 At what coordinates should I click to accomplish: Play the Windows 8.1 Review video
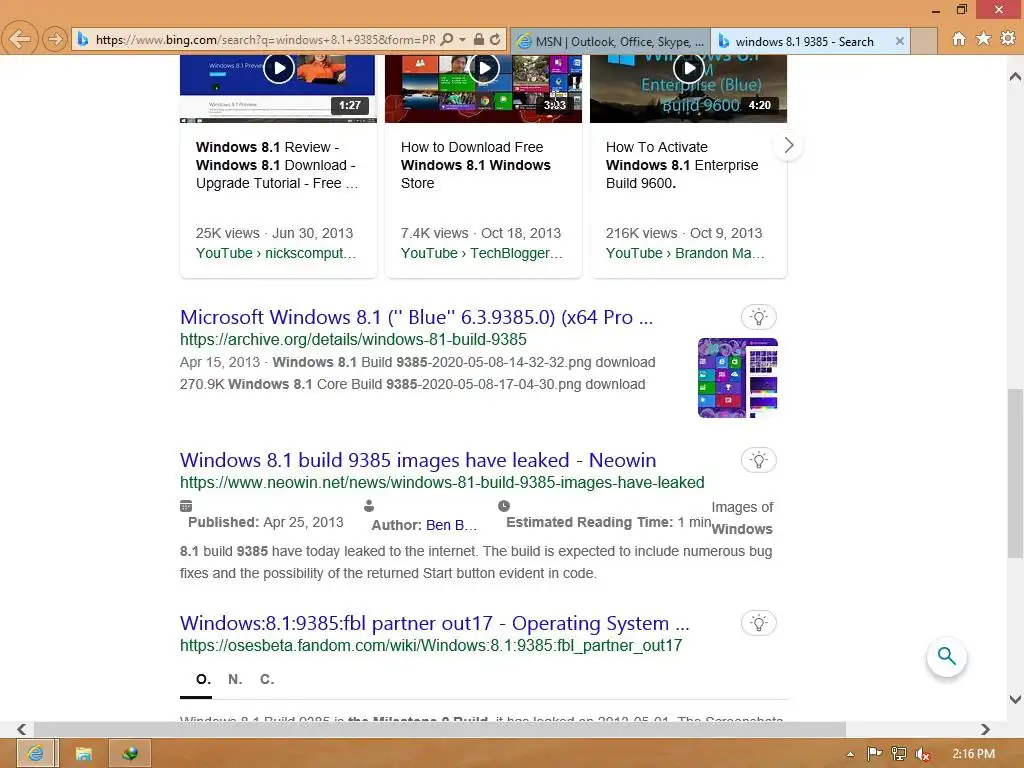tap(279, 68)
